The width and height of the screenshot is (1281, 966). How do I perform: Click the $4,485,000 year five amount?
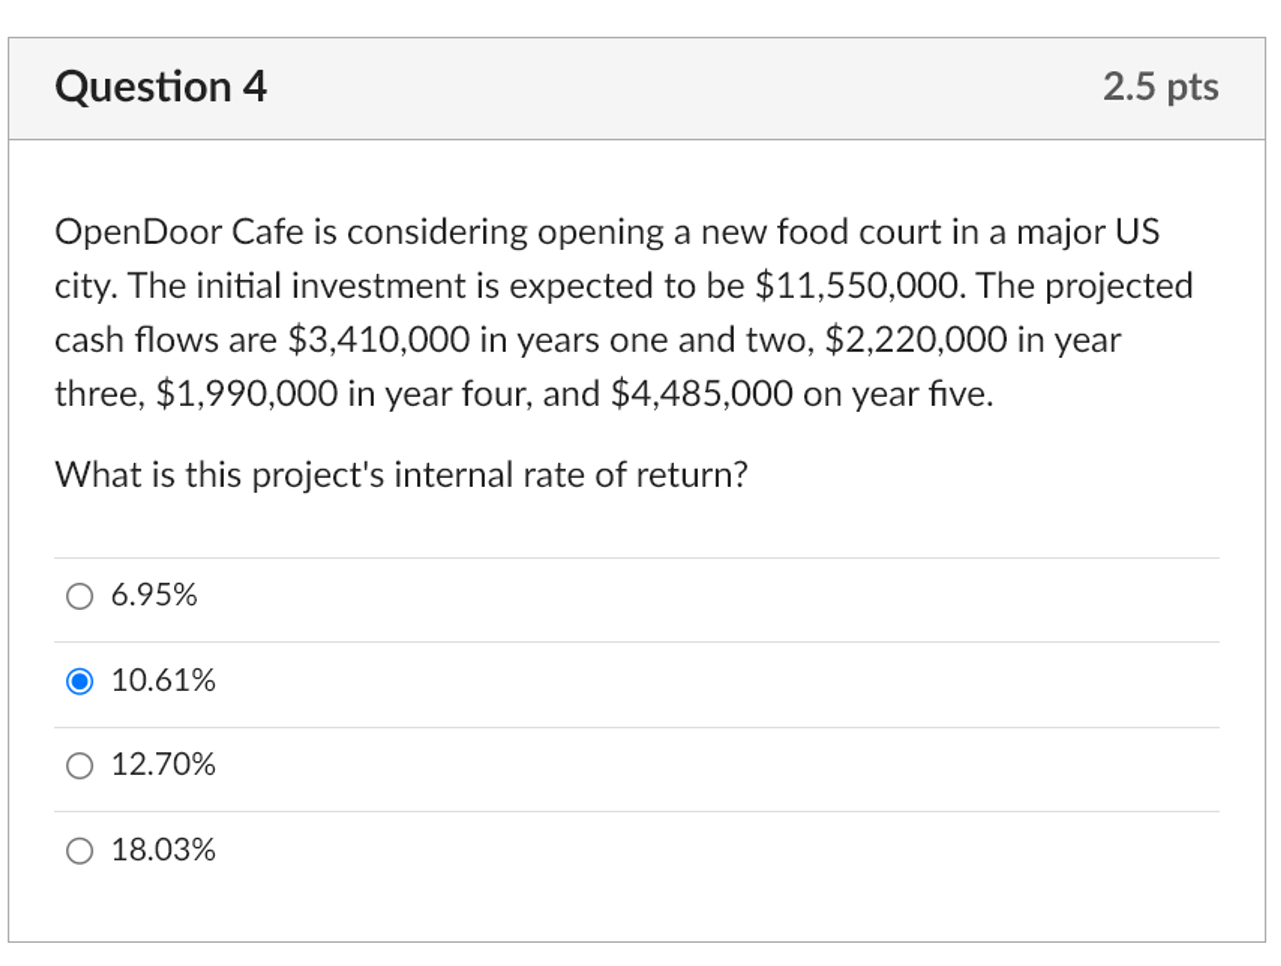coord(701,394)
